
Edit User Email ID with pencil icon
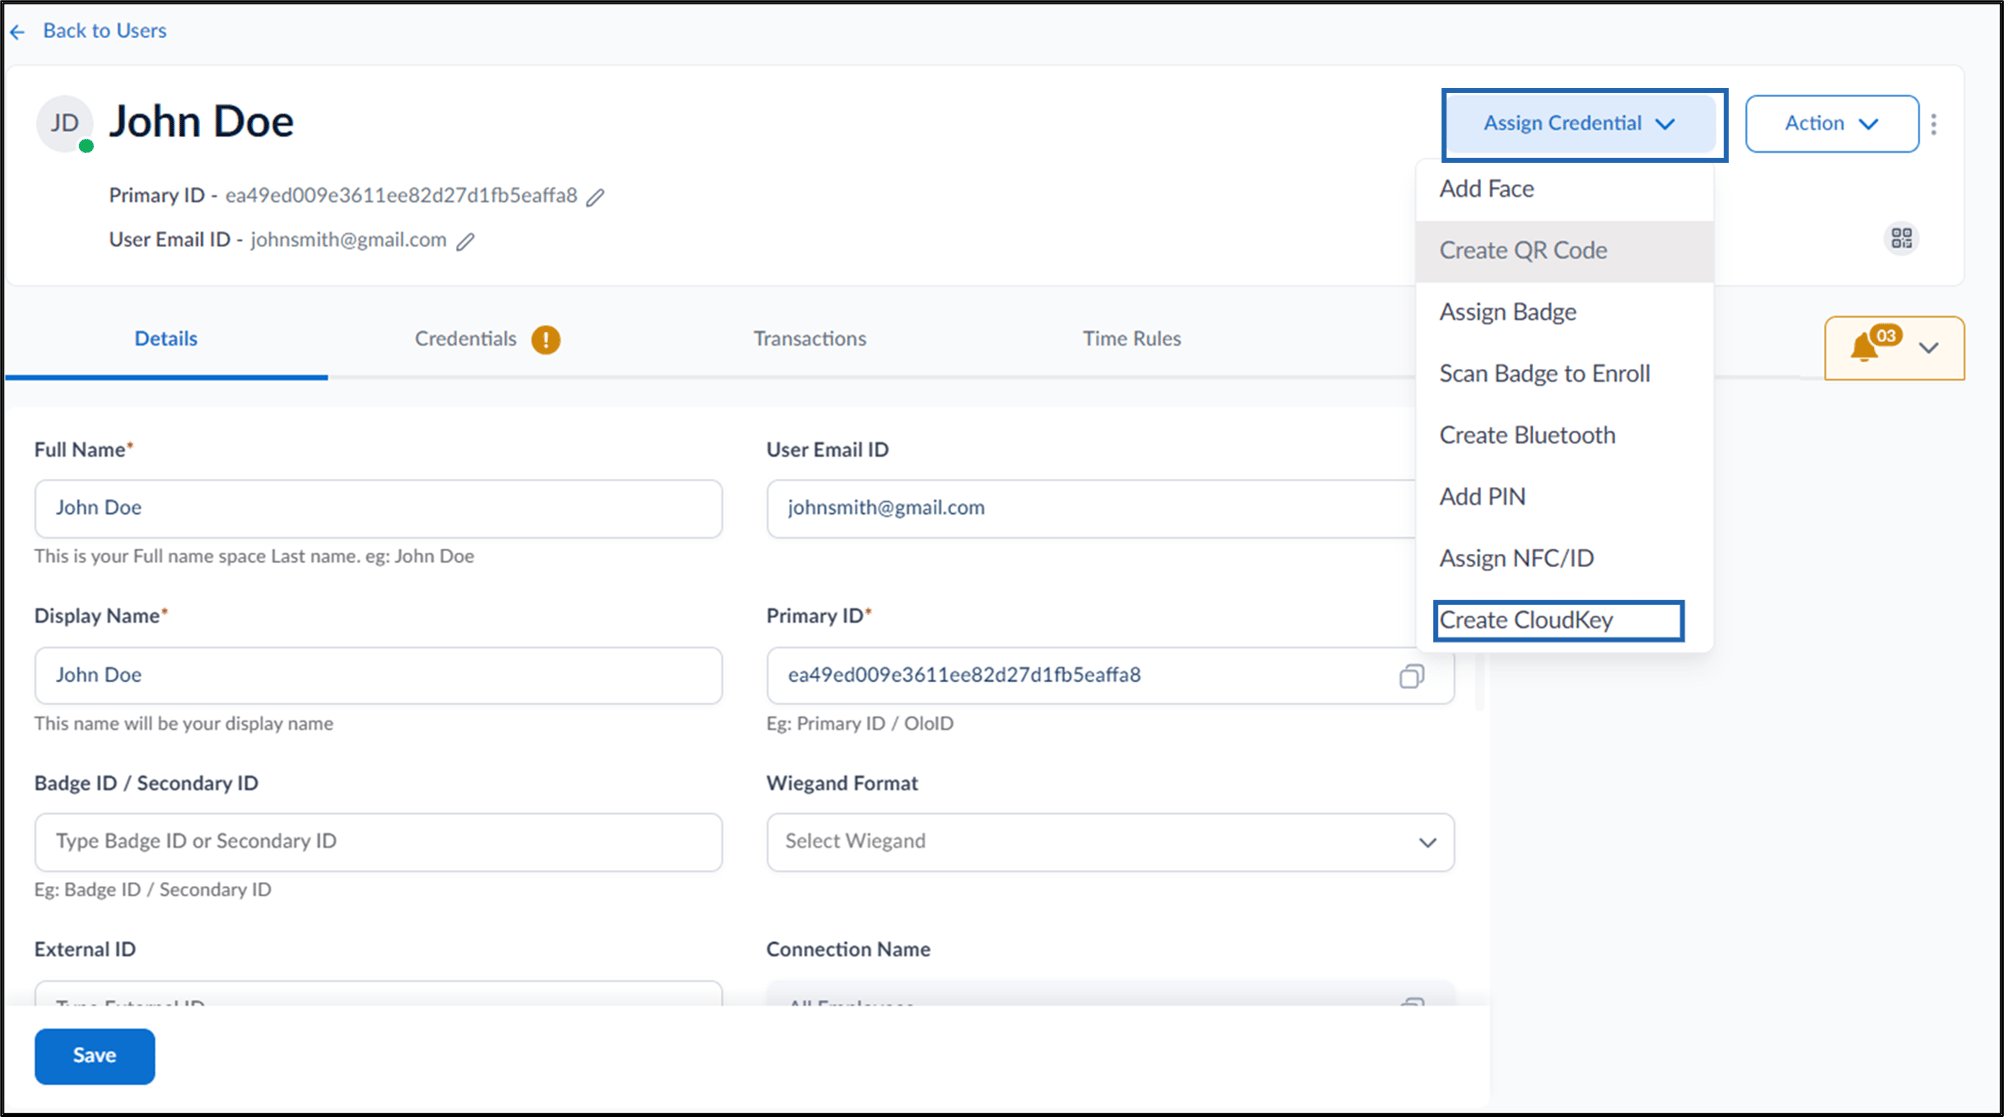tap(465, 241)
